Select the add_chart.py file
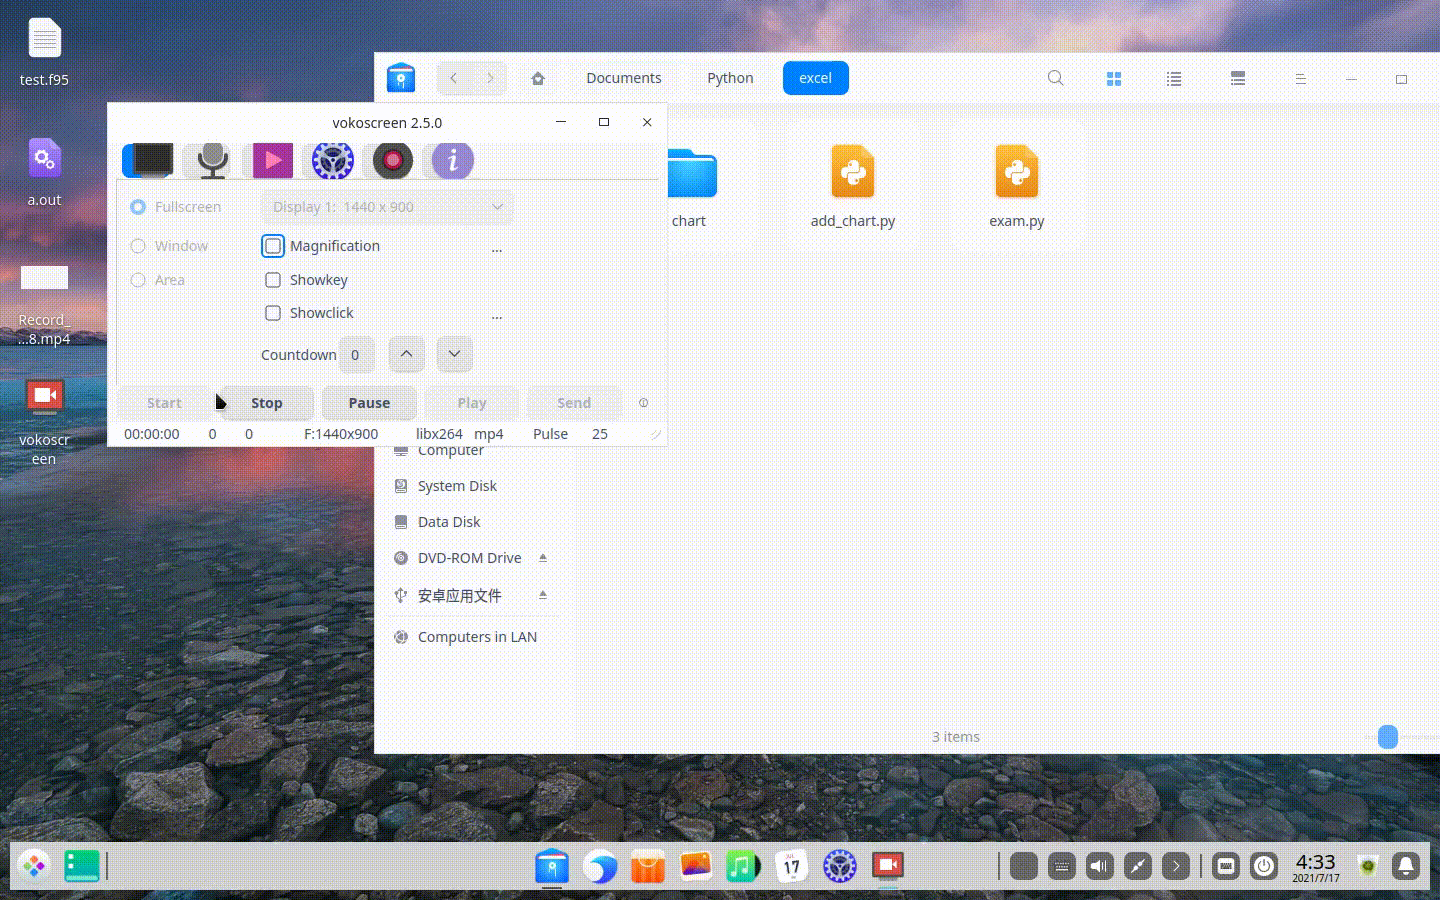 [853, 187]
